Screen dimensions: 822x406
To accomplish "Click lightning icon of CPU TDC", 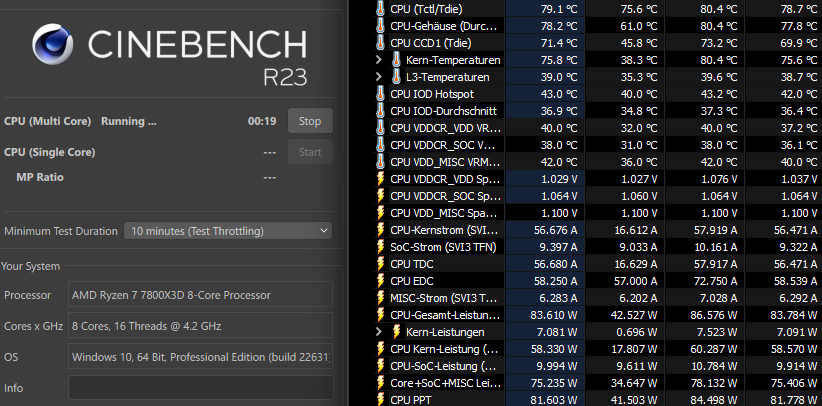I will pyautogui.click(x=381, y=264).
